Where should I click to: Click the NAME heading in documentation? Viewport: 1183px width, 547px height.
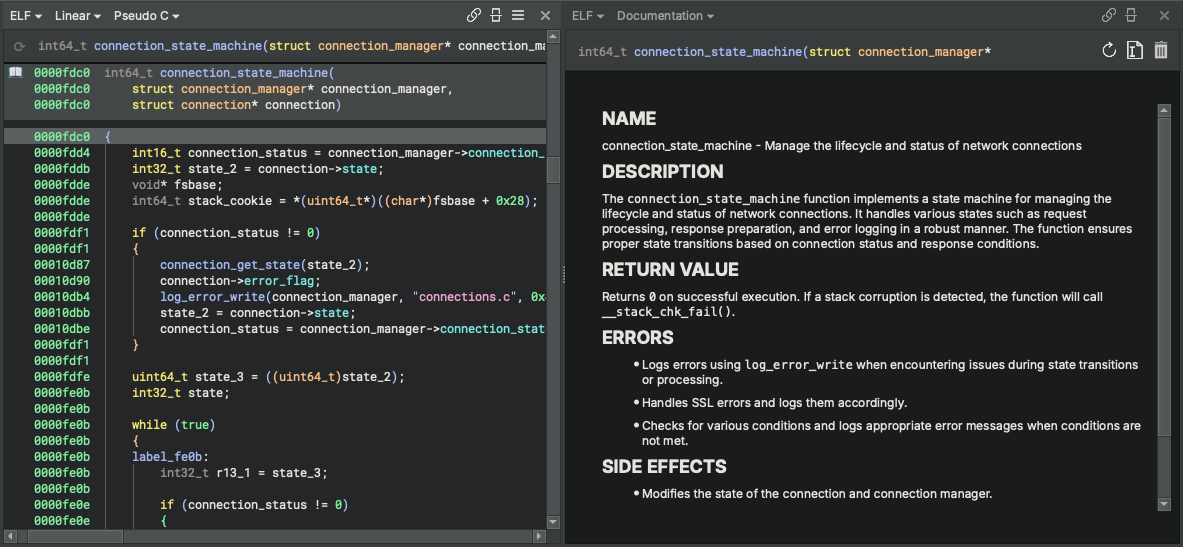(x=629, y=118)
